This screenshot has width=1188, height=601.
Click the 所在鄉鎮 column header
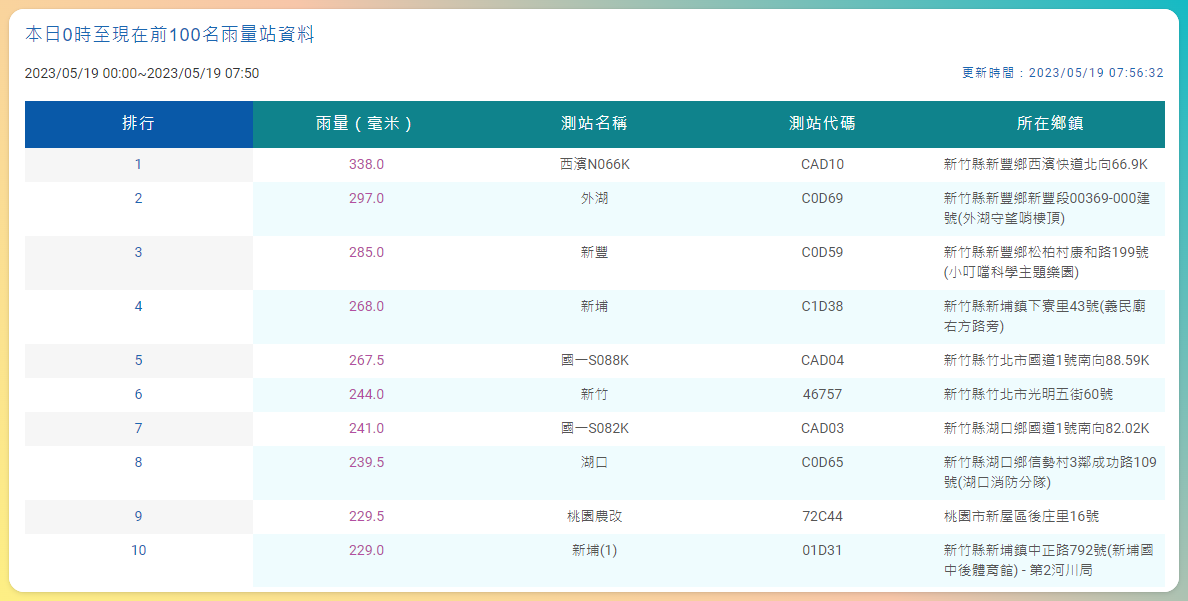coord(1050,124)
